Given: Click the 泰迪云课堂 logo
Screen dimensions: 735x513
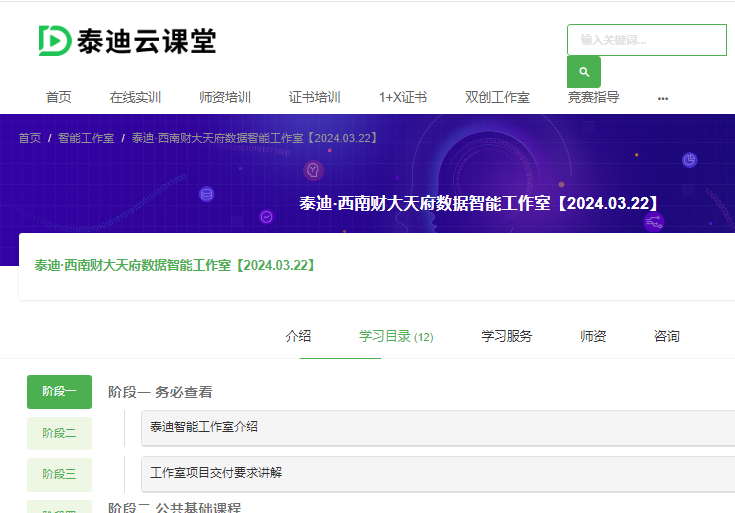Looking at the screenshot, I should coord(128,41).
